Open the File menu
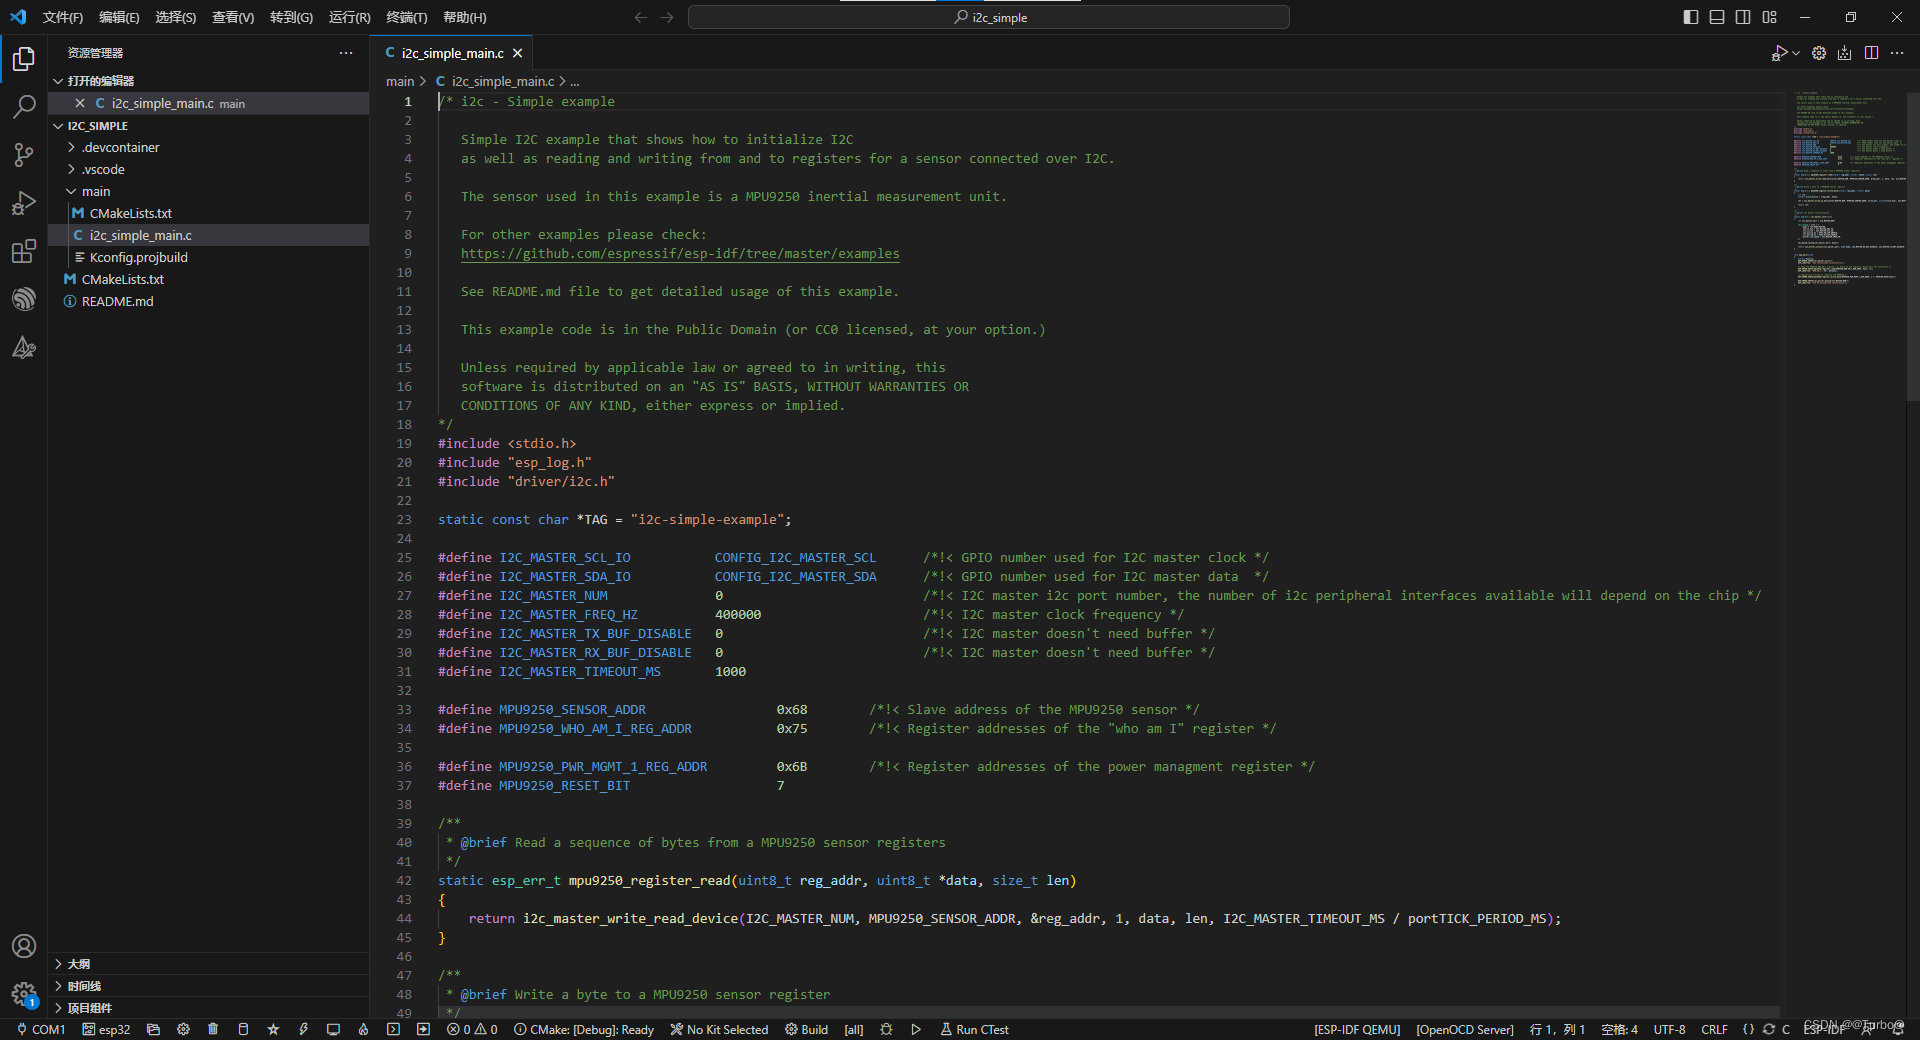 point(63,17)
